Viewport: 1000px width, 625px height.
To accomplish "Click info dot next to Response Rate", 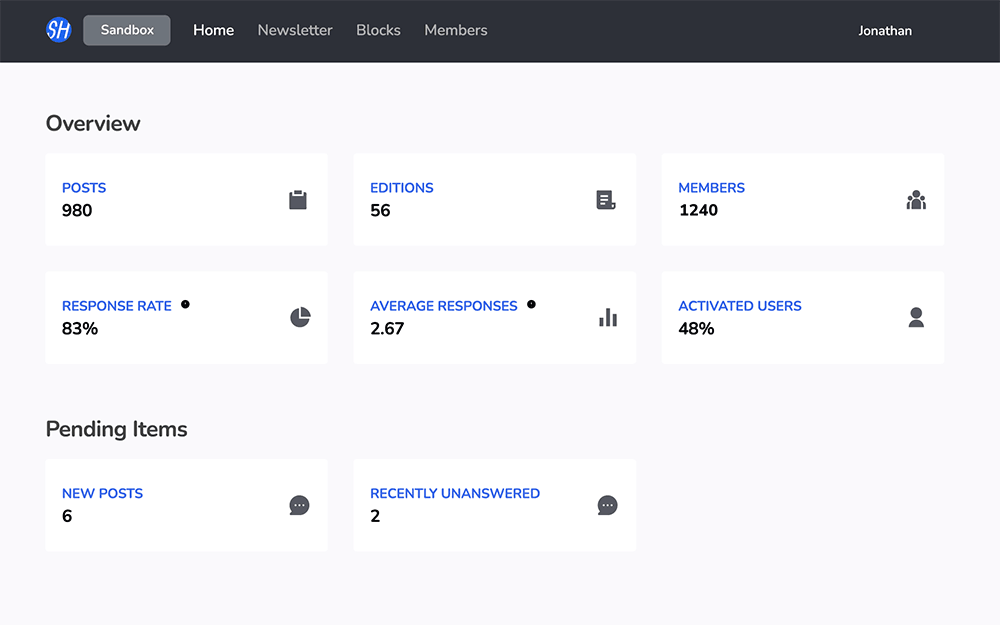I will pyautogui.click(x=185, y=304).
